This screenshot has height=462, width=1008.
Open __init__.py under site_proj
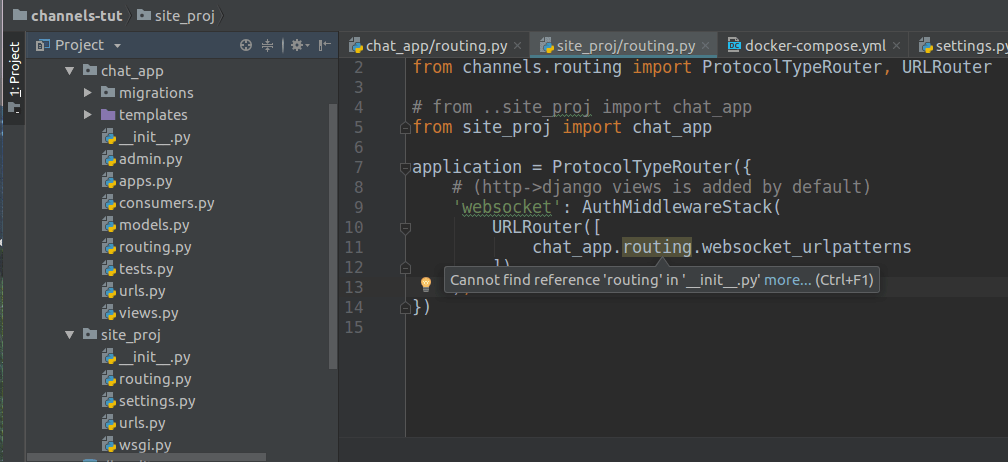[154, 357]
